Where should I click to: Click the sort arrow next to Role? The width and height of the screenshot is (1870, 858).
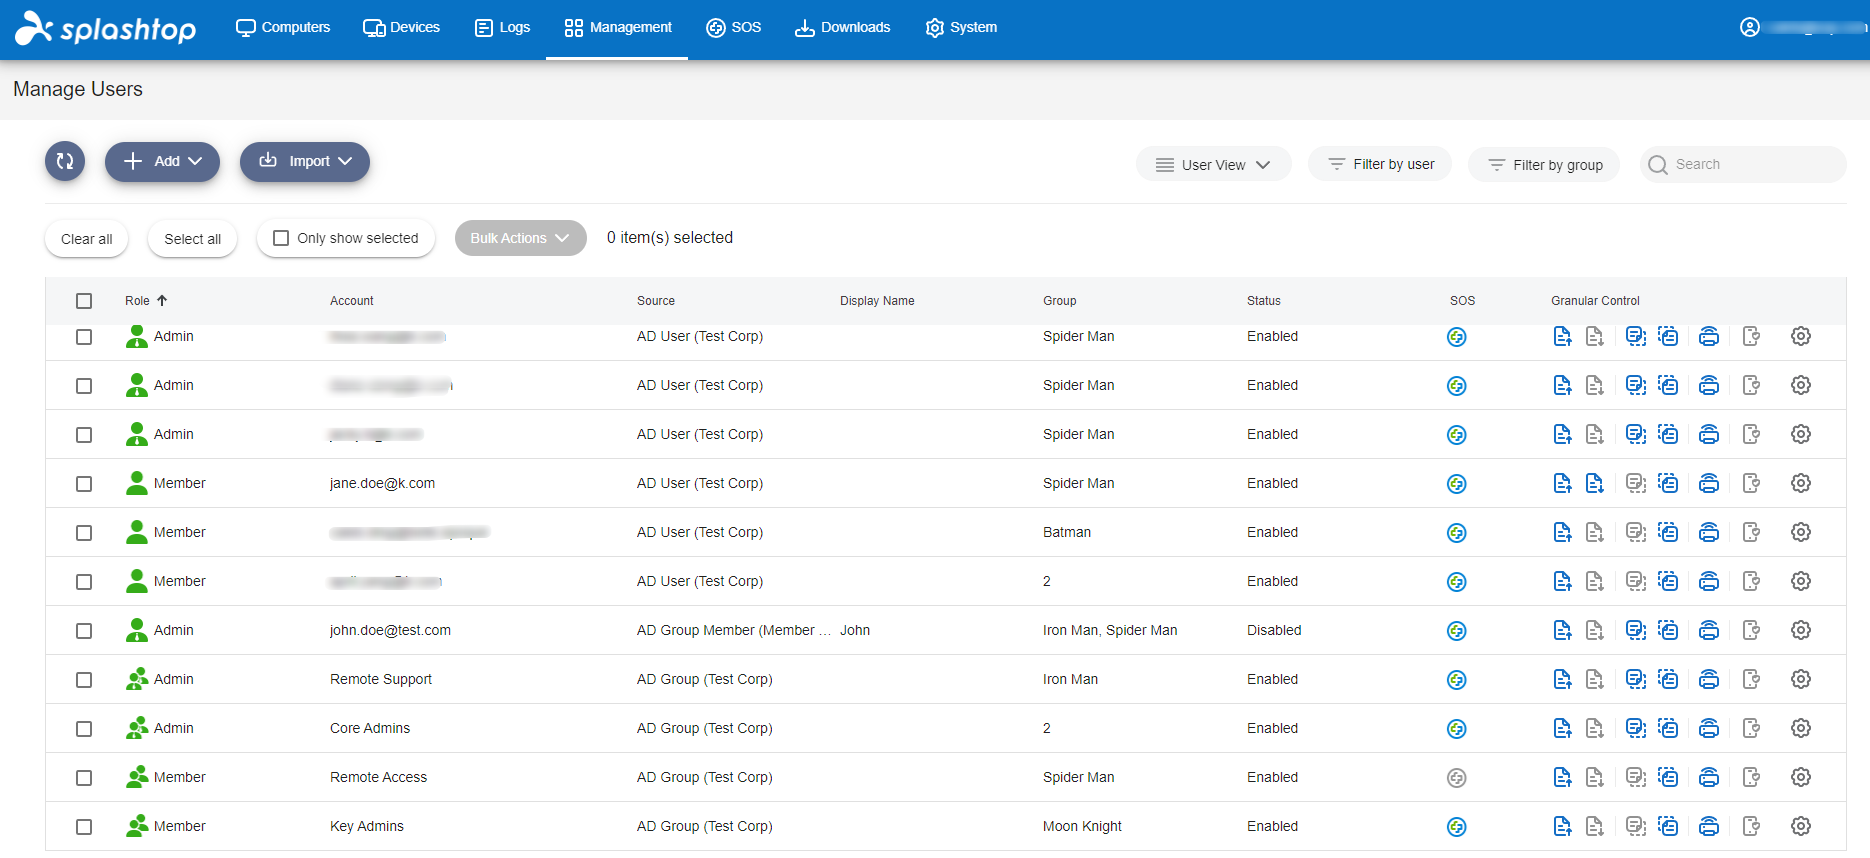click(162, 300)
